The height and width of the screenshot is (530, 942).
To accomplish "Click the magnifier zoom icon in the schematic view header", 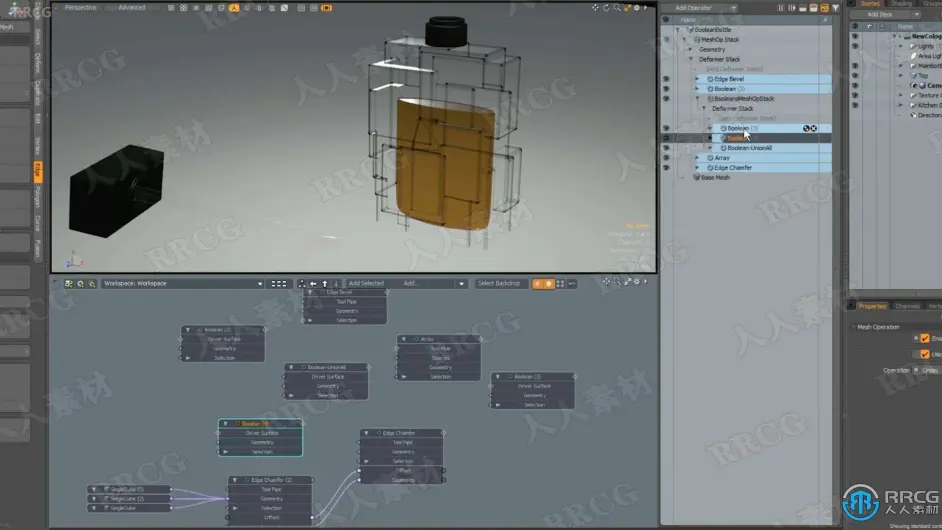I will (x=617, y=281).
